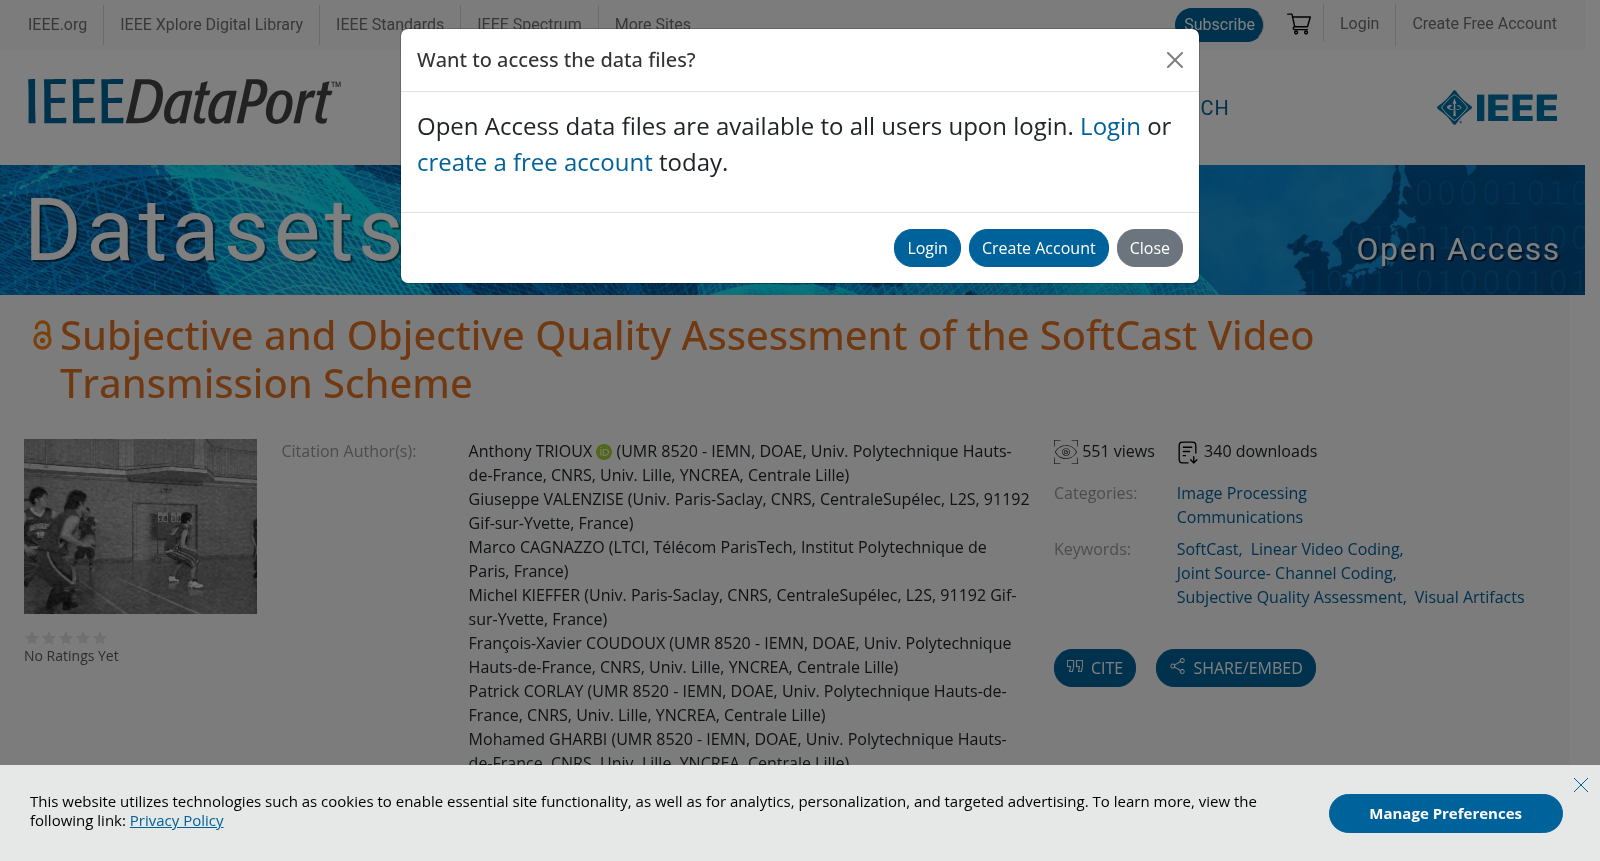Click author name Giuseppe VALENZISE
1600x861 pixels.
[546, 499]
